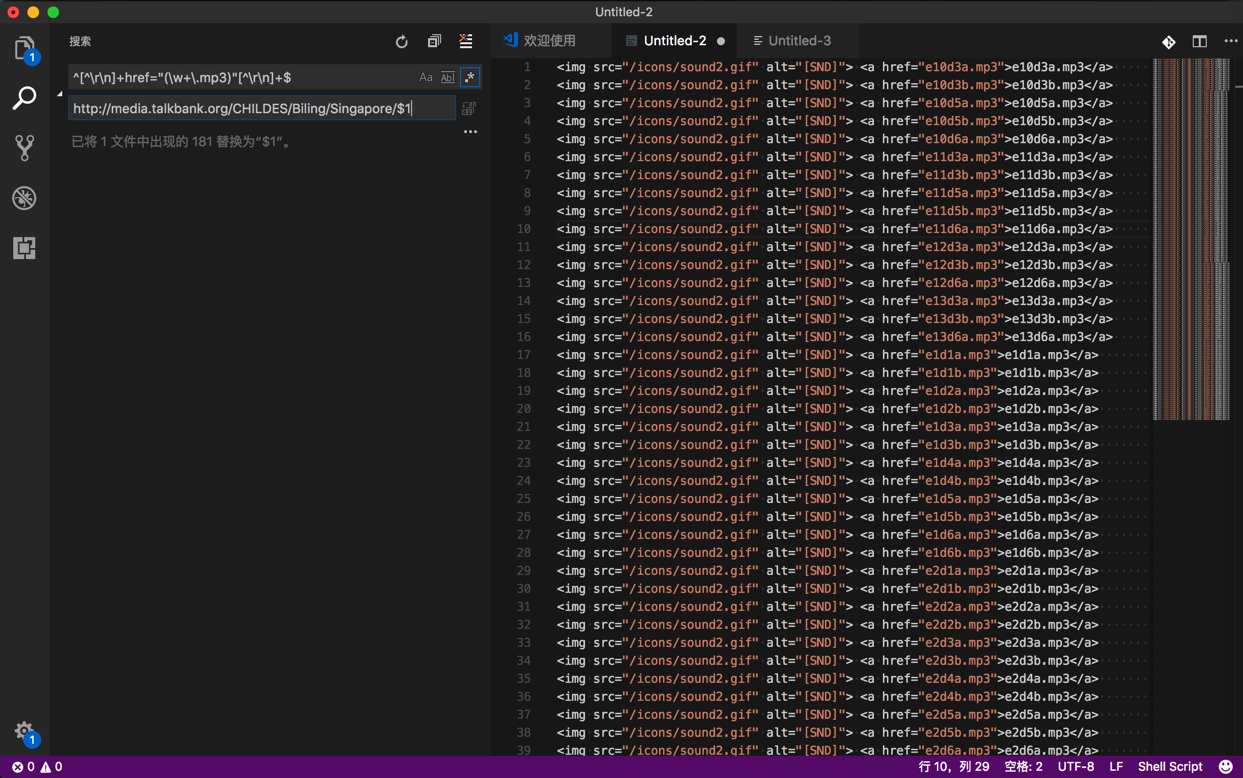
Task: Clear the search results
Action: [466, 42]
